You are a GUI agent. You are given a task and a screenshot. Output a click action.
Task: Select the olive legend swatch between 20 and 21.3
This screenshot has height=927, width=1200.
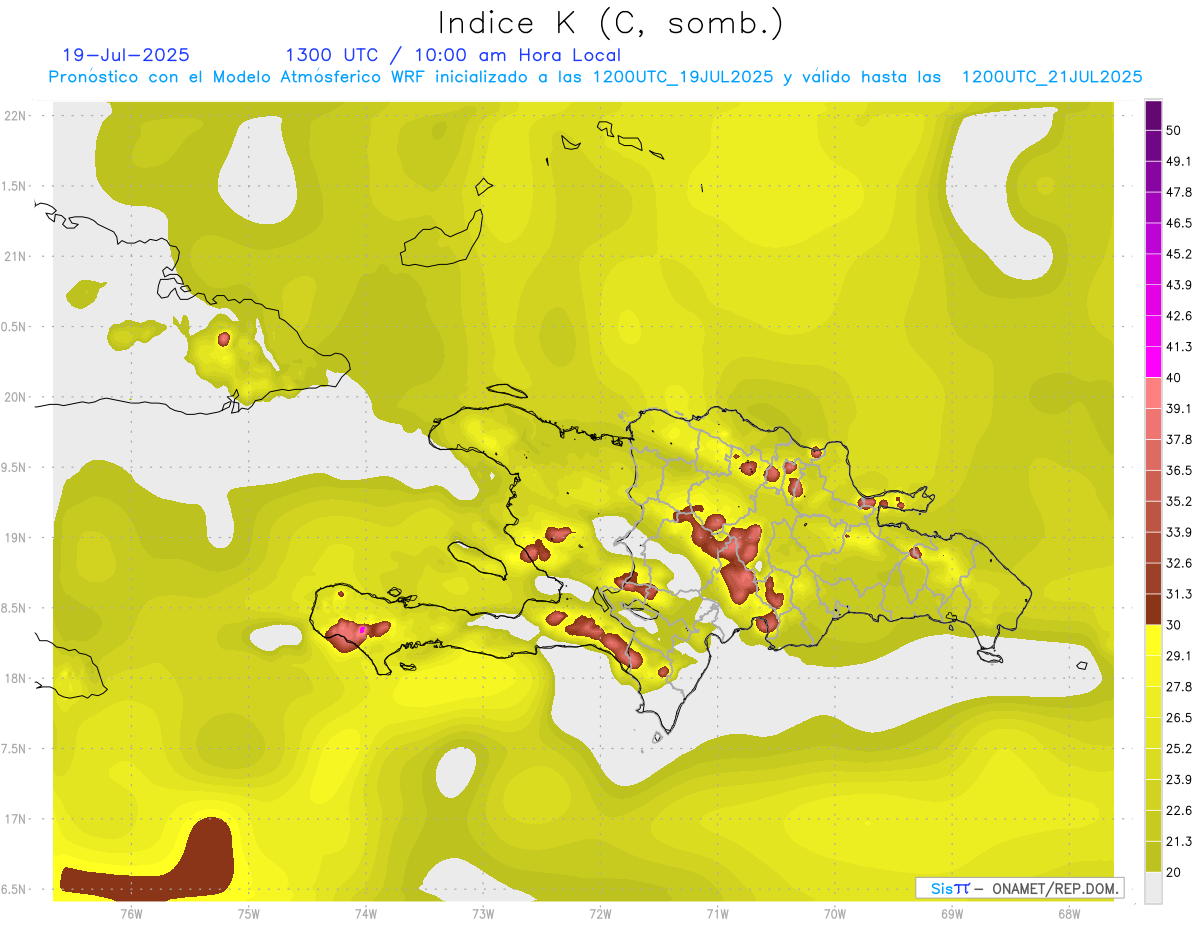pyautogui.click(x=1153, y=856)
